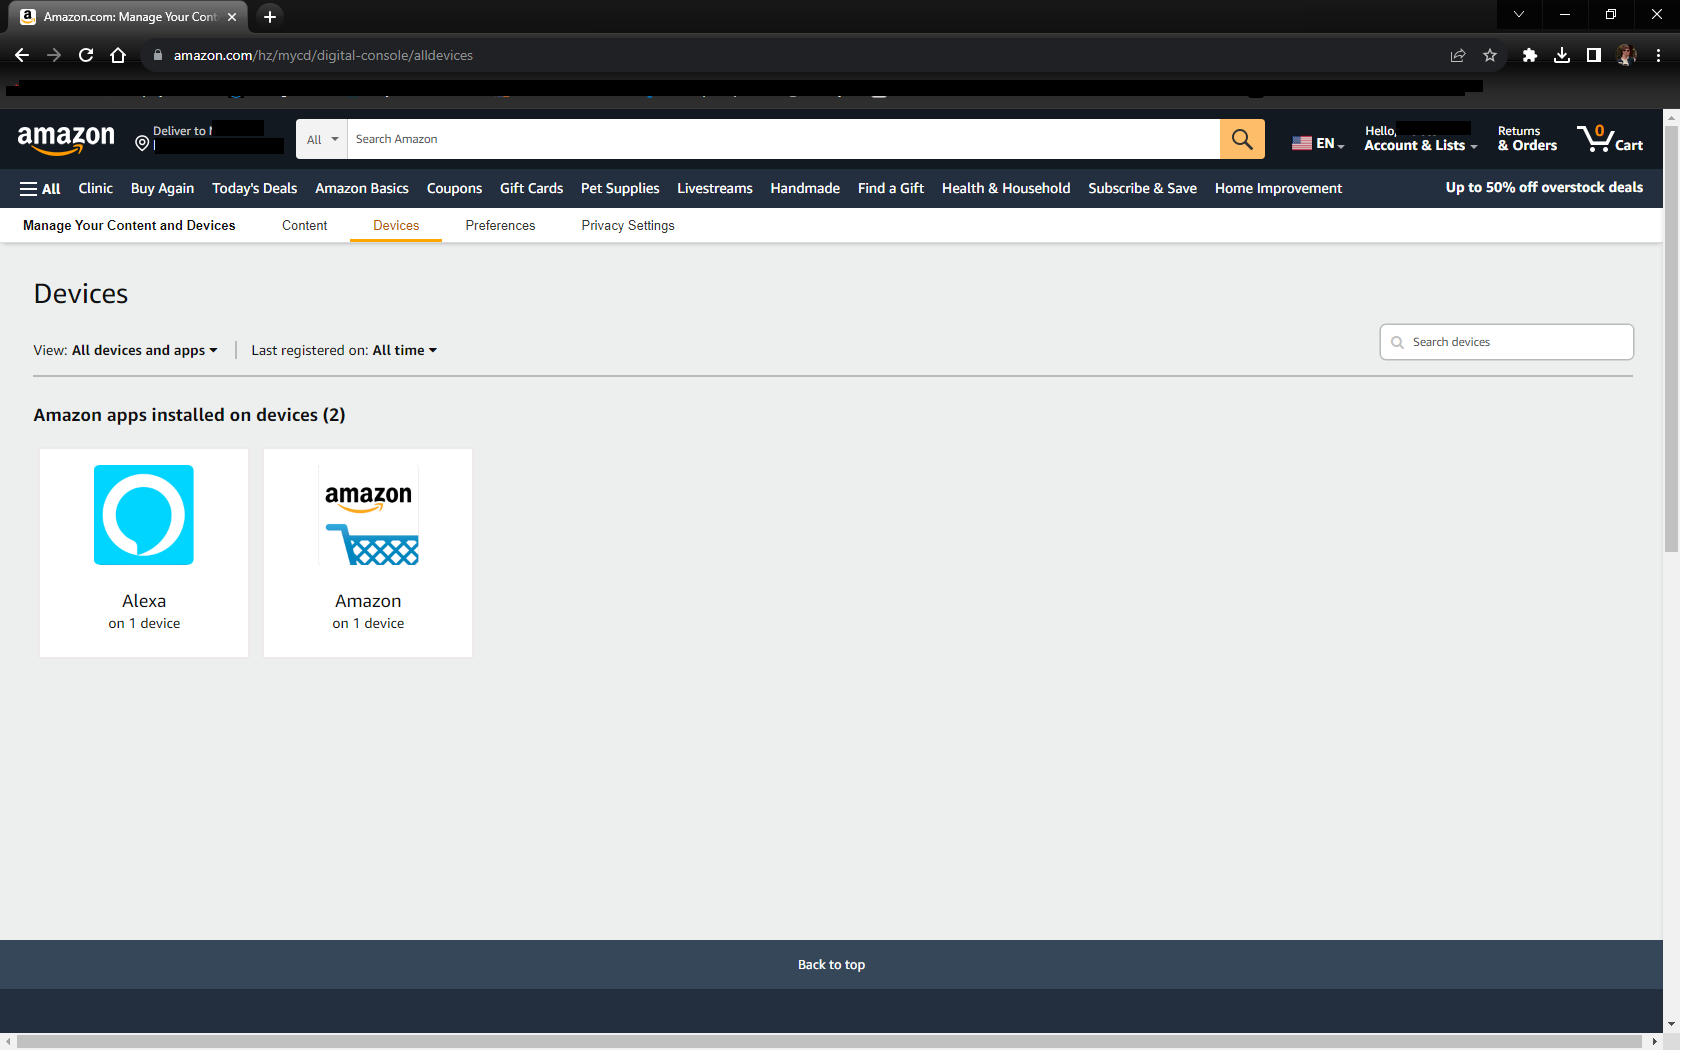Click the Back to top button
Image resolution: width=1708 pixels, height=1050 pixels.
[x=831, y=965]
